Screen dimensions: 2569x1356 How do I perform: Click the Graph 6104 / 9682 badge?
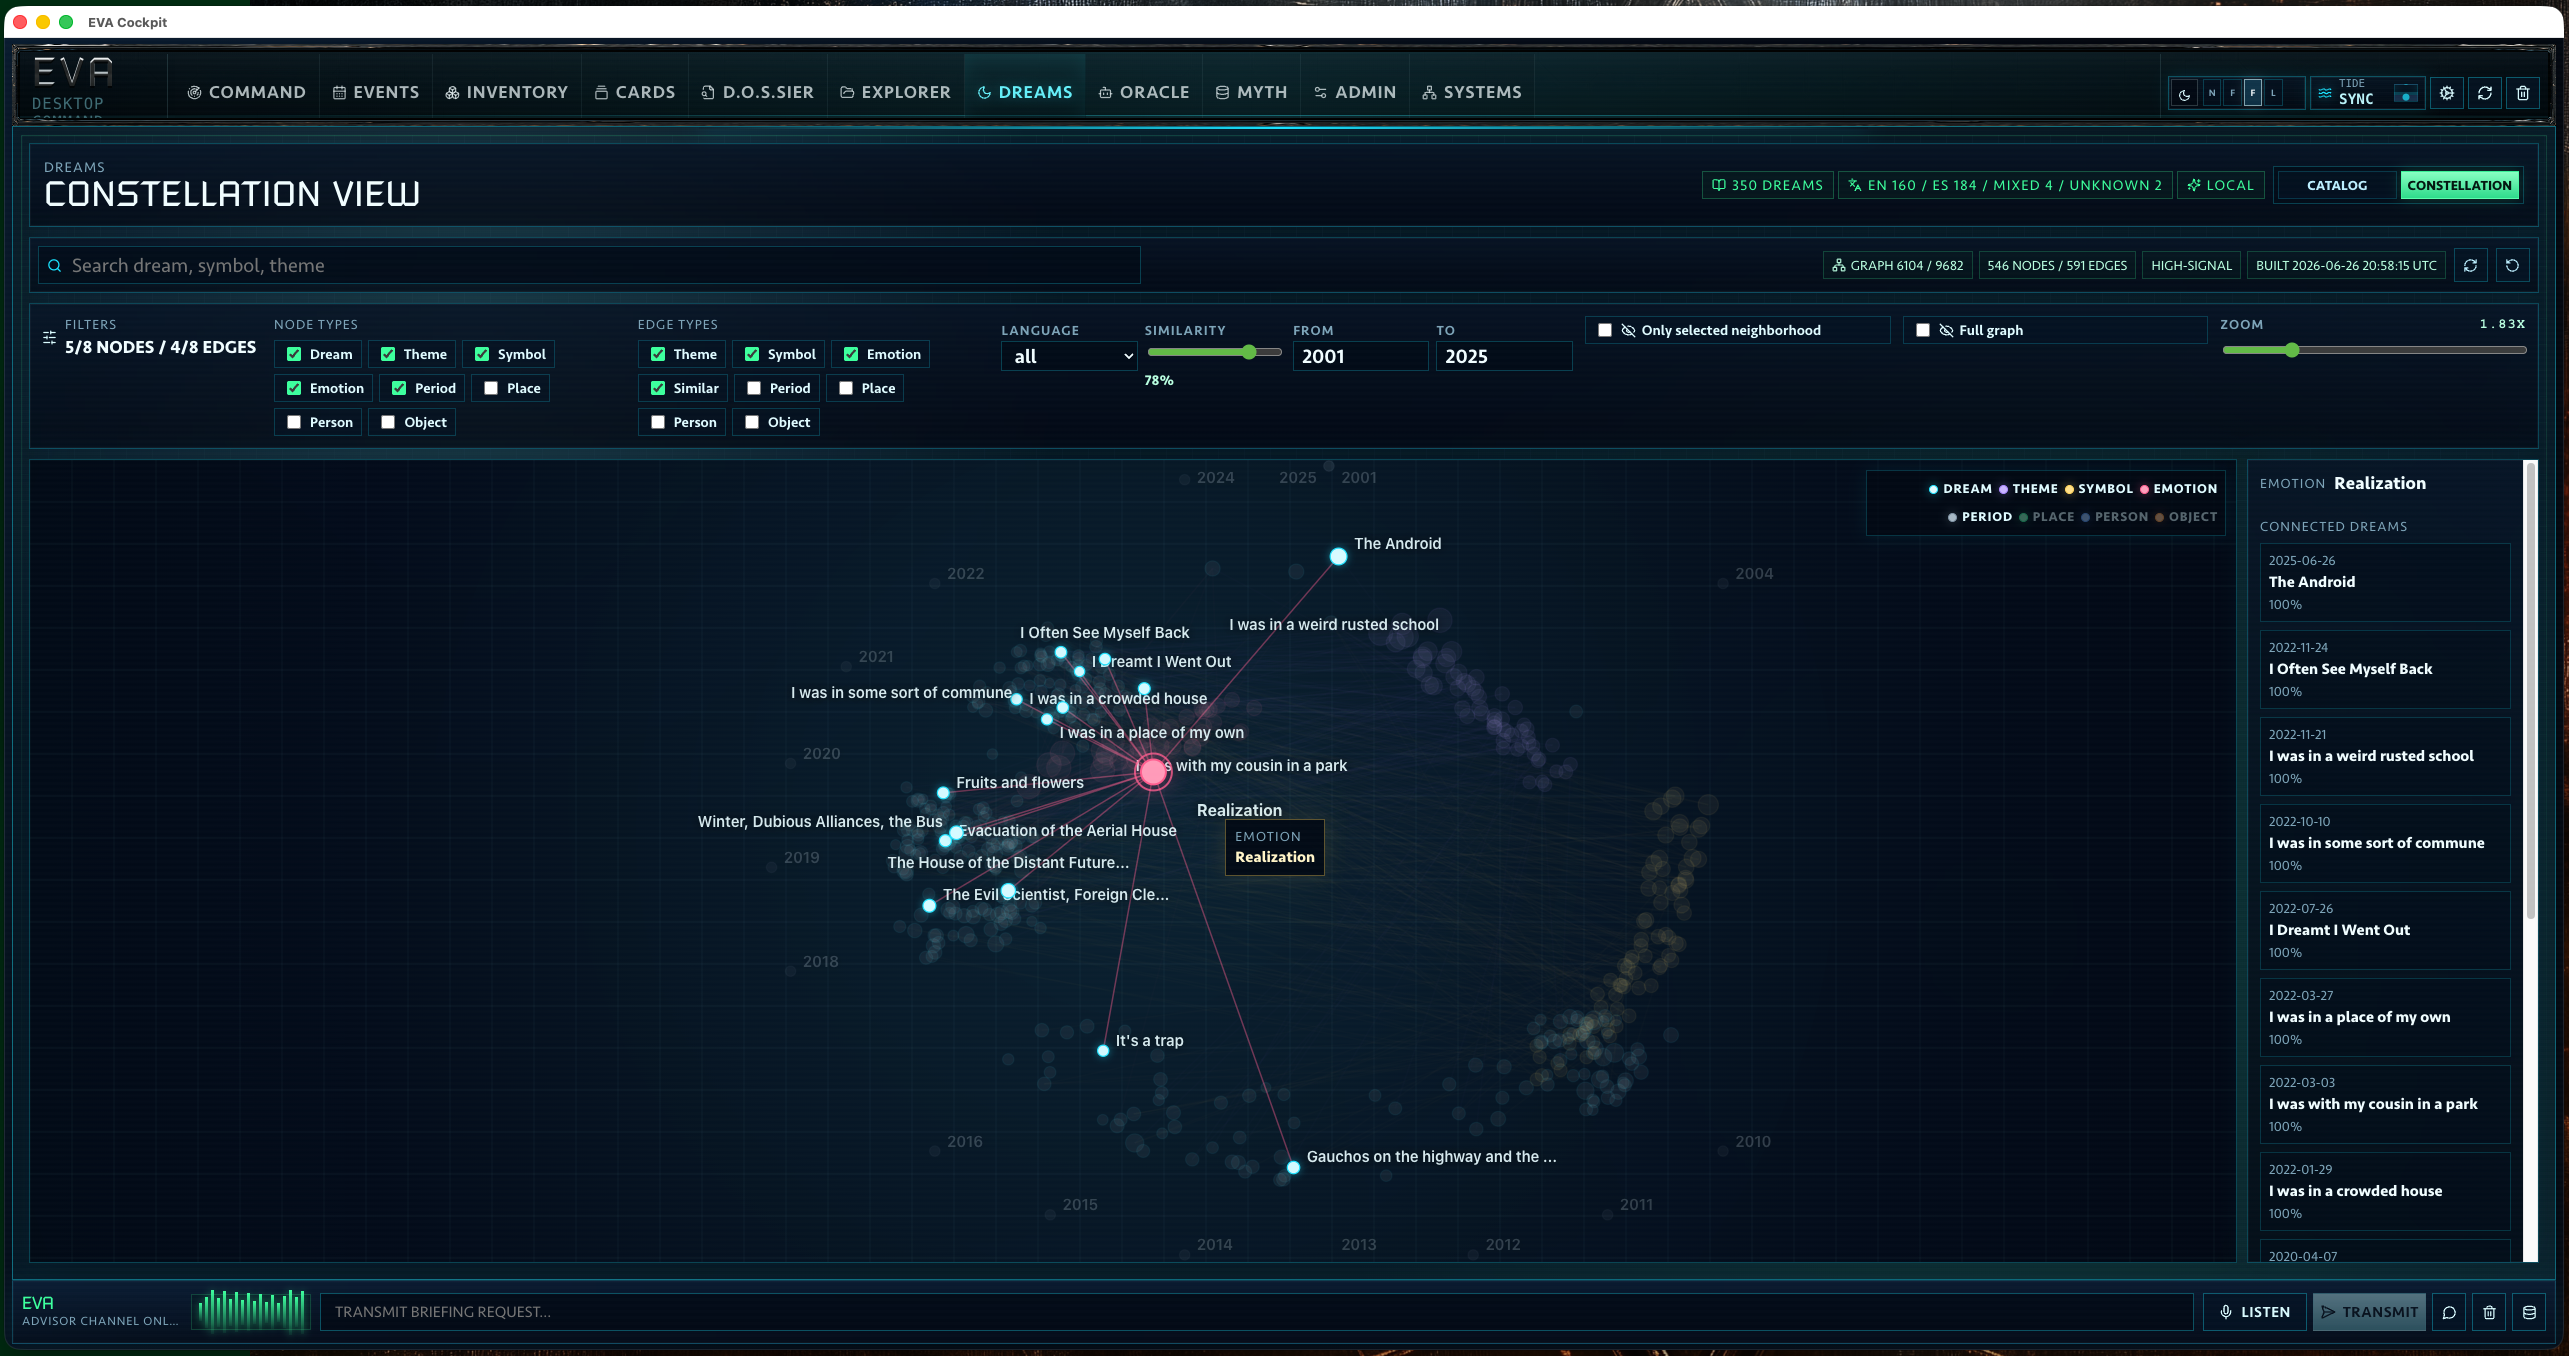tap(1897, 265)
